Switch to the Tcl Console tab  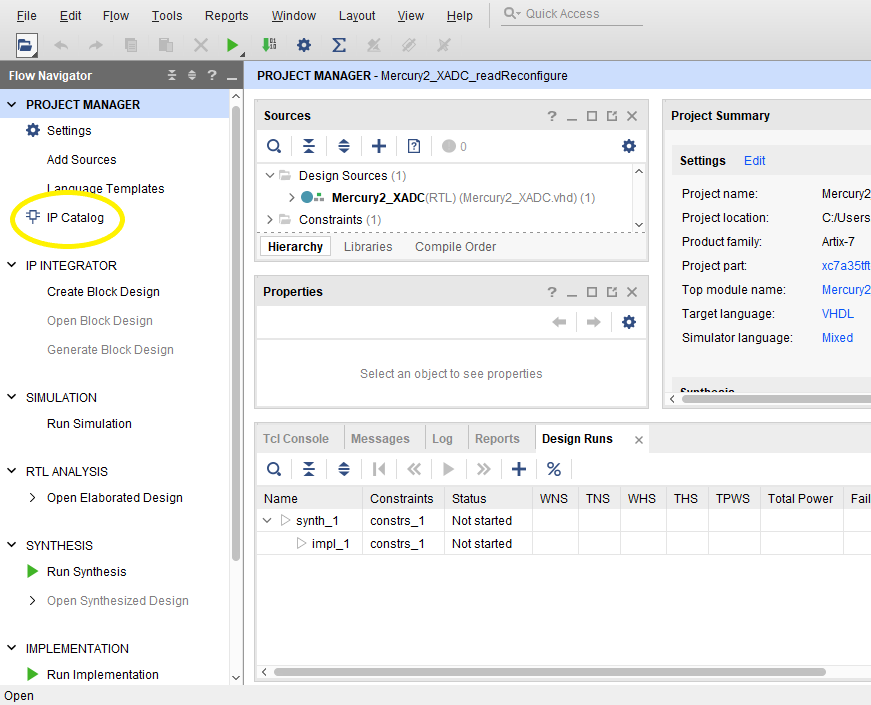[296, 439]
